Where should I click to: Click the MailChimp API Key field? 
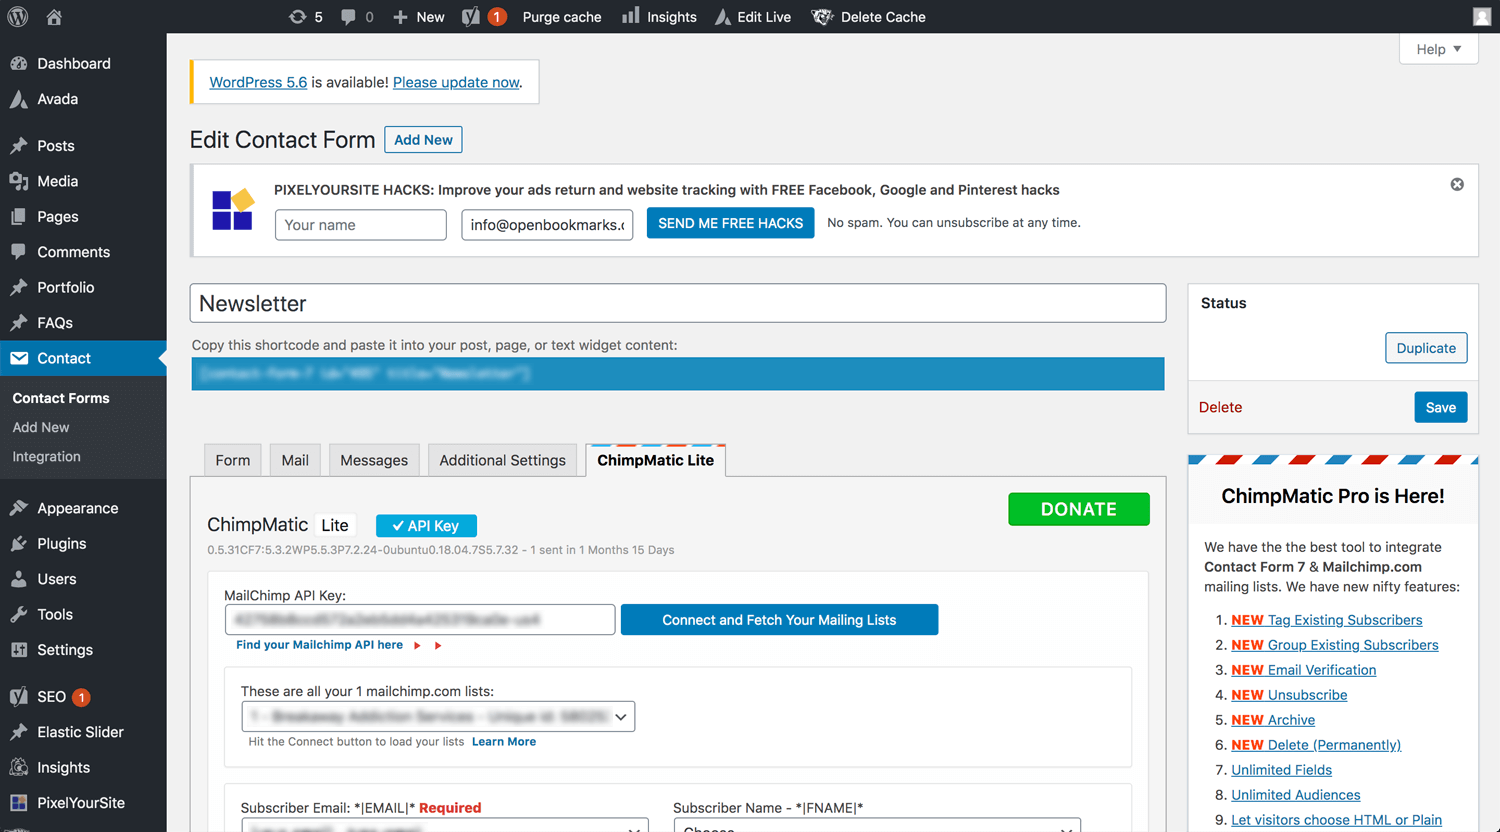(x=420, y=620)
